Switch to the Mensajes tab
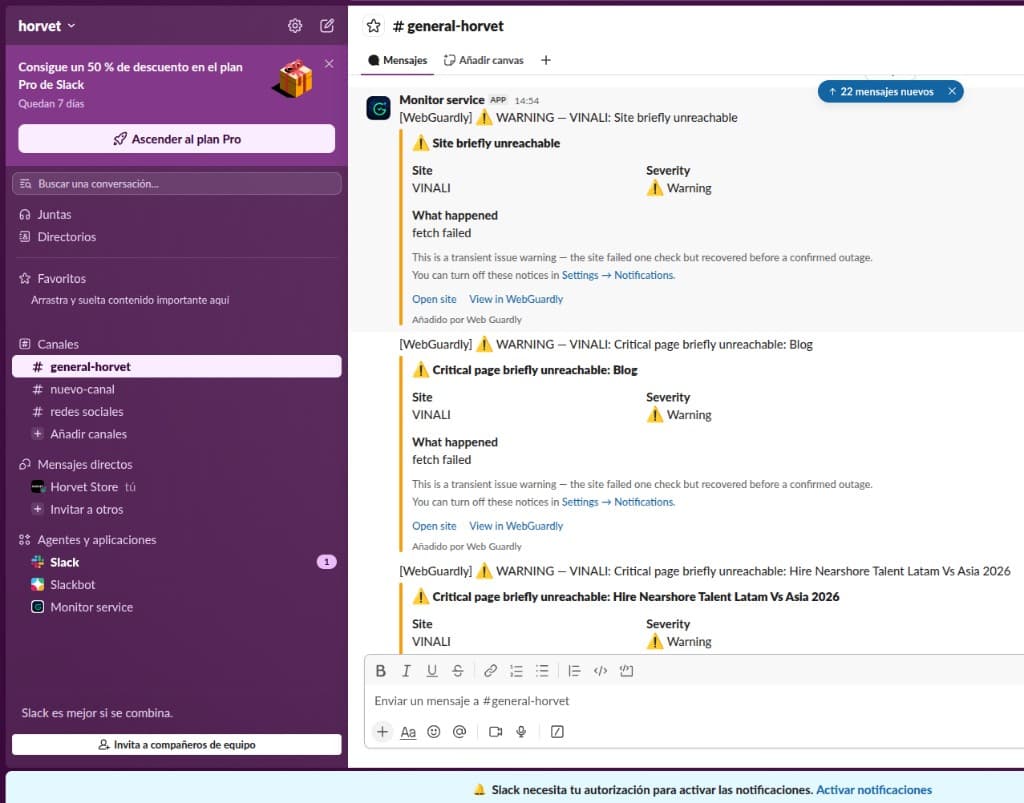The width and height of the screenshot is (1024, 803). click(x=398, y=60)
